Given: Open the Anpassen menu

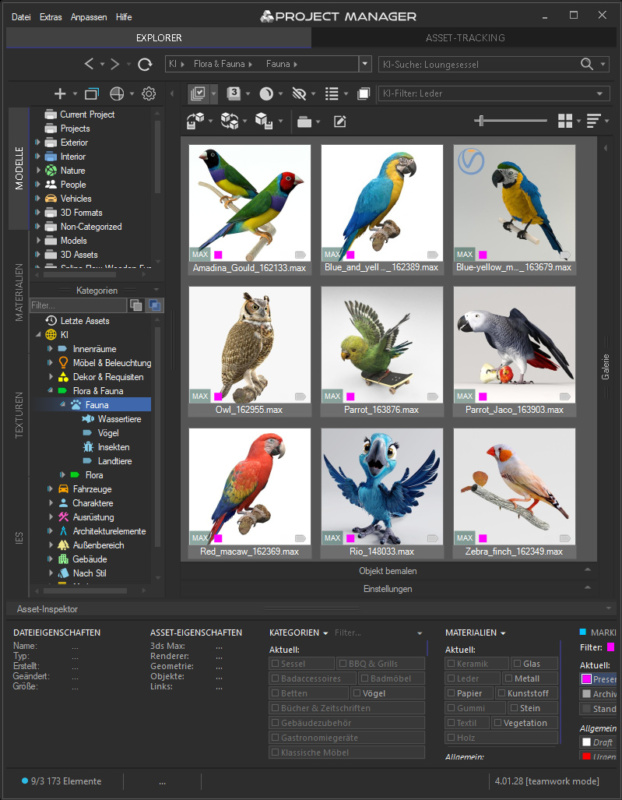Looking at the screenshot, I should 89,17.
